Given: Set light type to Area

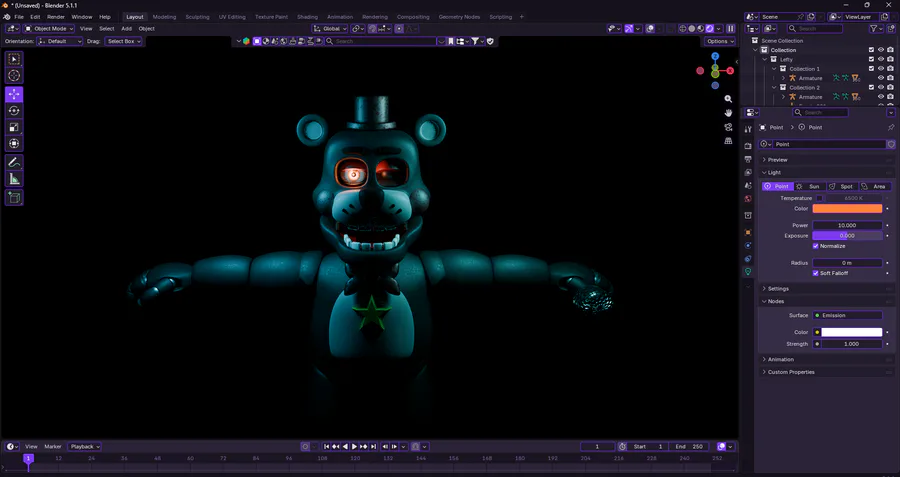Looking at the screenshot, I should coord(875,187).
